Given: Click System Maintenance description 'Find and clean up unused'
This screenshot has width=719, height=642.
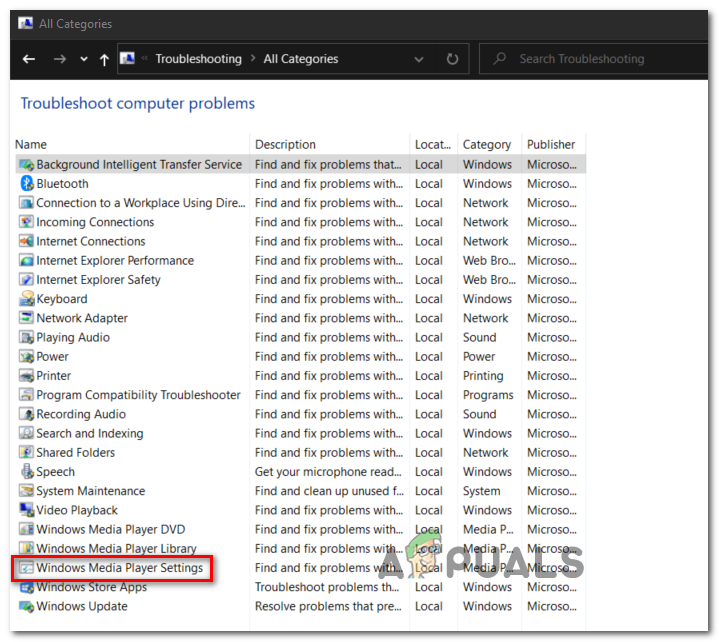Looking at the screenshot, I should point(329,491).
